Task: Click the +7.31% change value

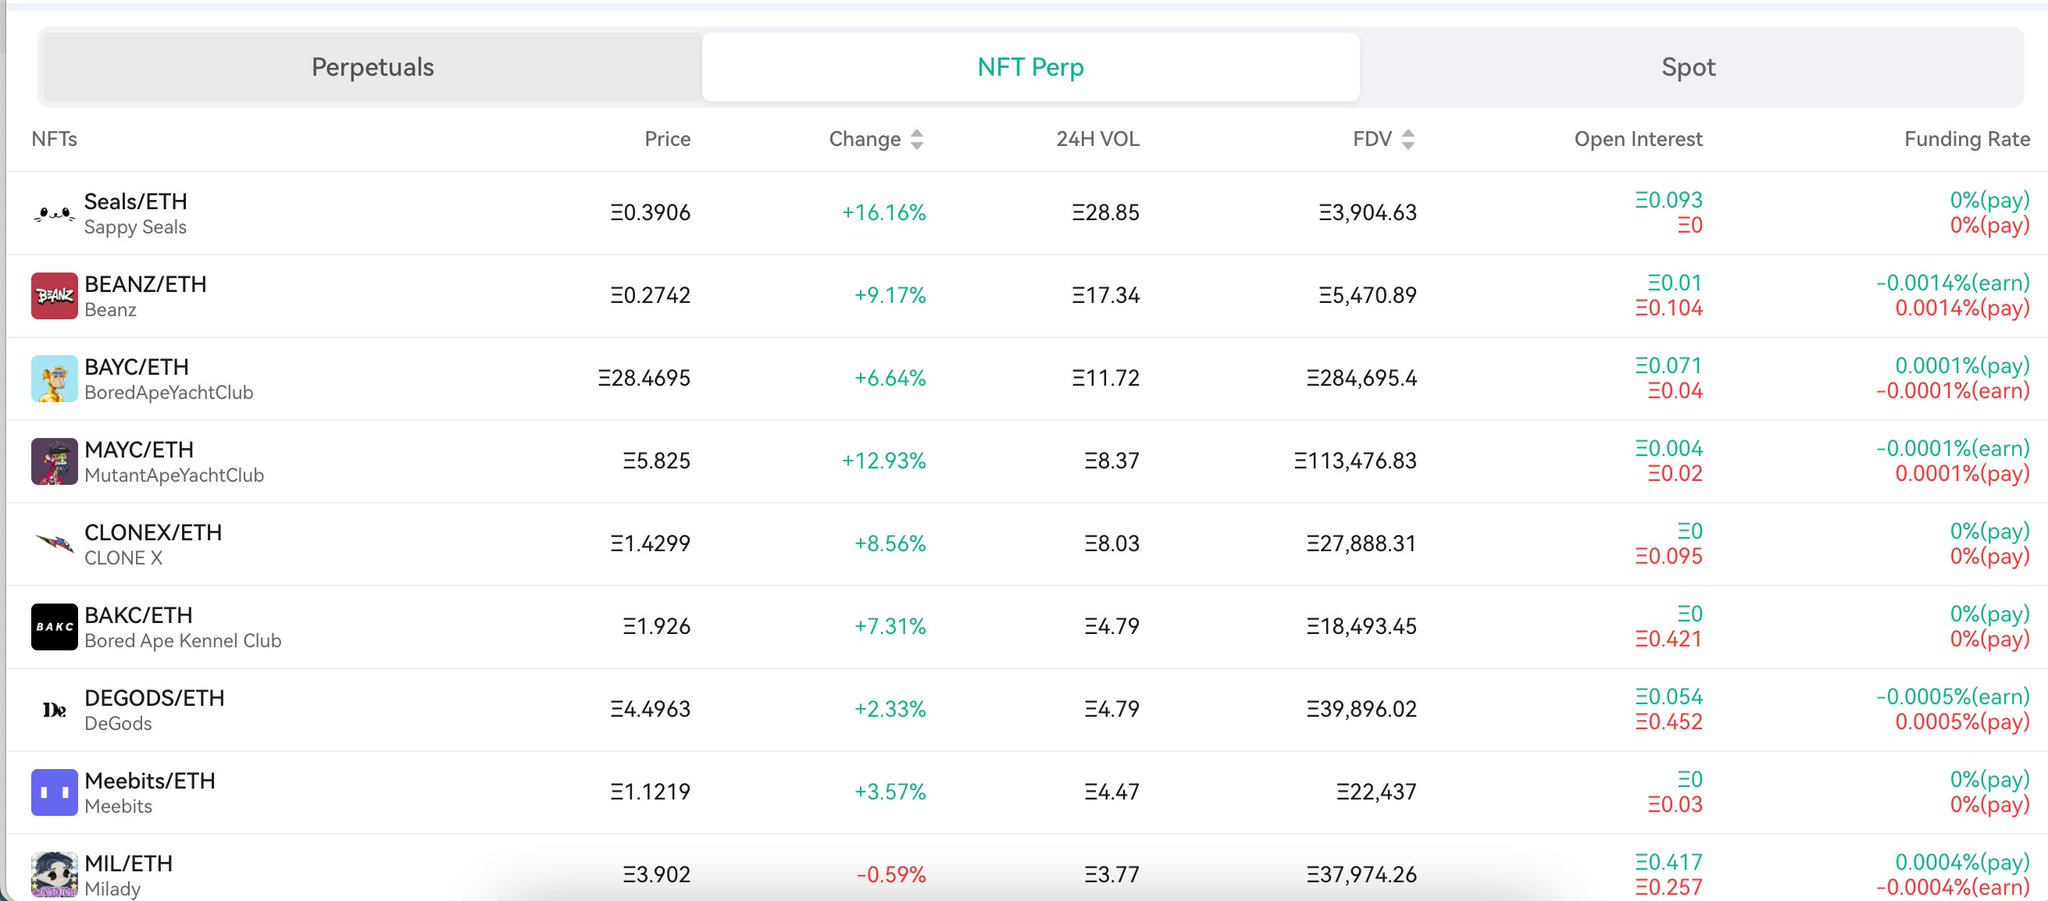Action: pos(890,627)
